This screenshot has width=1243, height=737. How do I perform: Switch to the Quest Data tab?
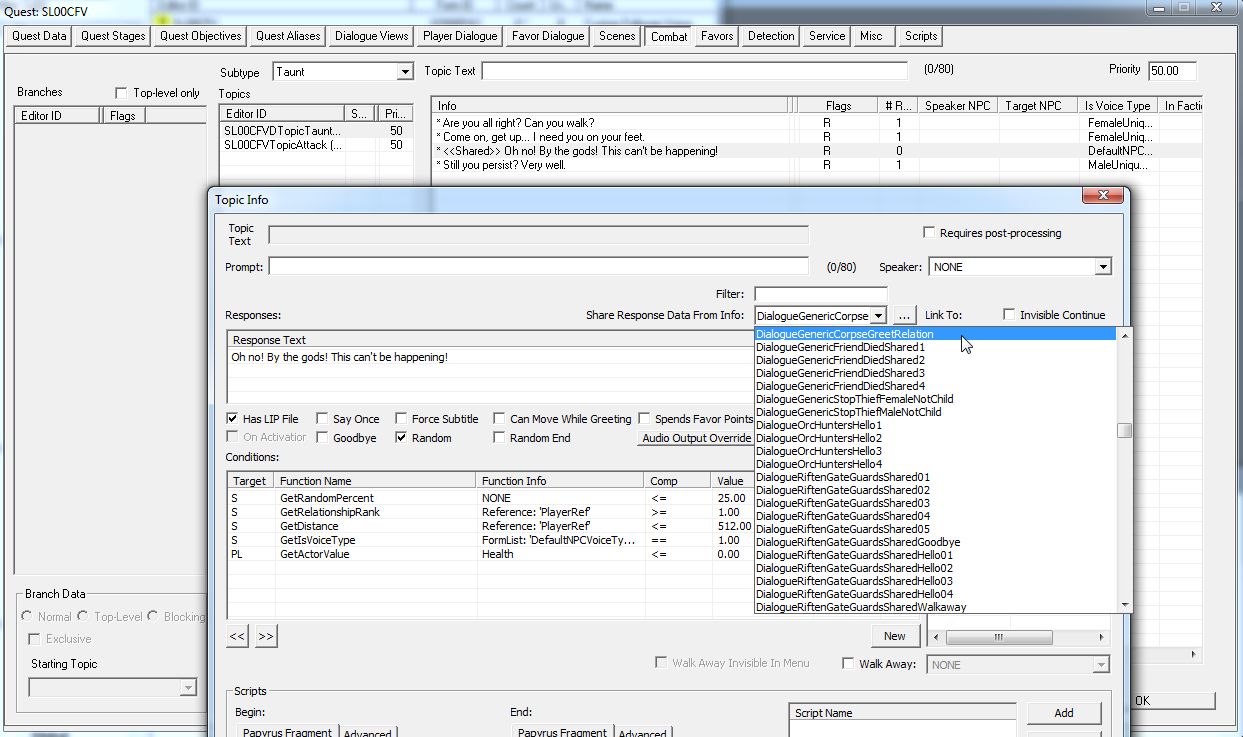(40, 36)
